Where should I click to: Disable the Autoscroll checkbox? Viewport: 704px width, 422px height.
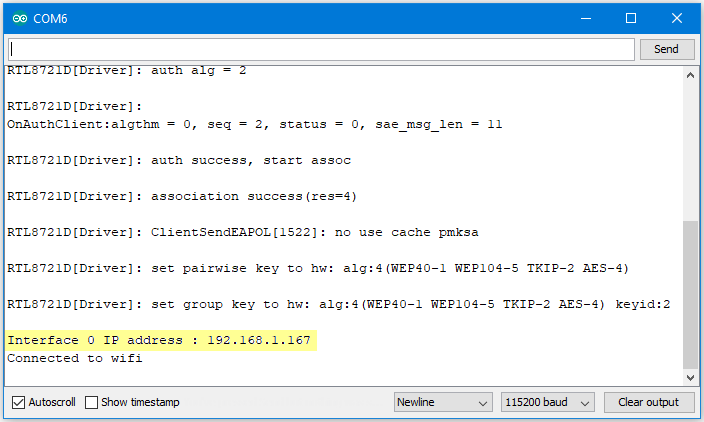coord(18,402)
